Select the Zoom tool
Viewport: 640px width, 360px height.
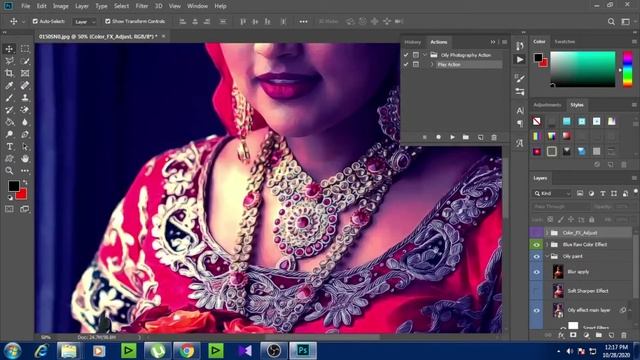[9, 171]
